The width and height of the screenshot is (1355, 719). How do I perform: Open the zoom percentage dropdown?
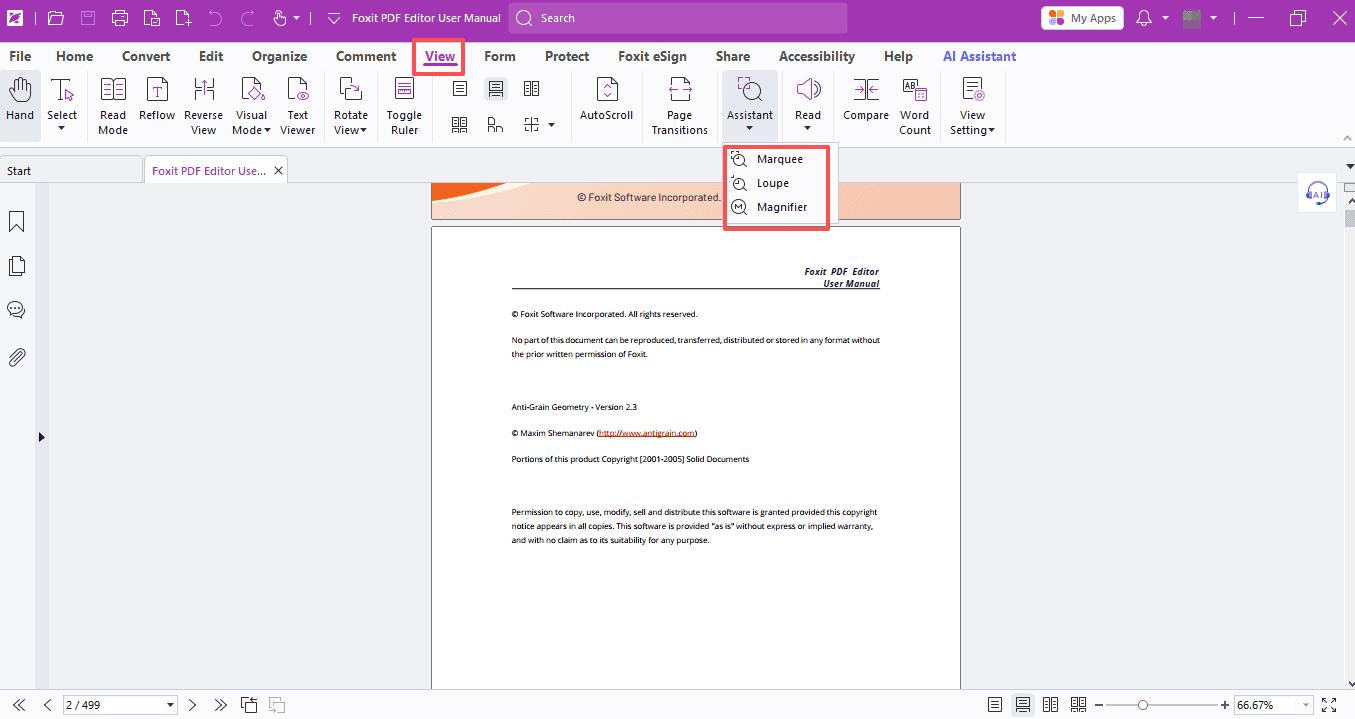[x=1304, y=705]
